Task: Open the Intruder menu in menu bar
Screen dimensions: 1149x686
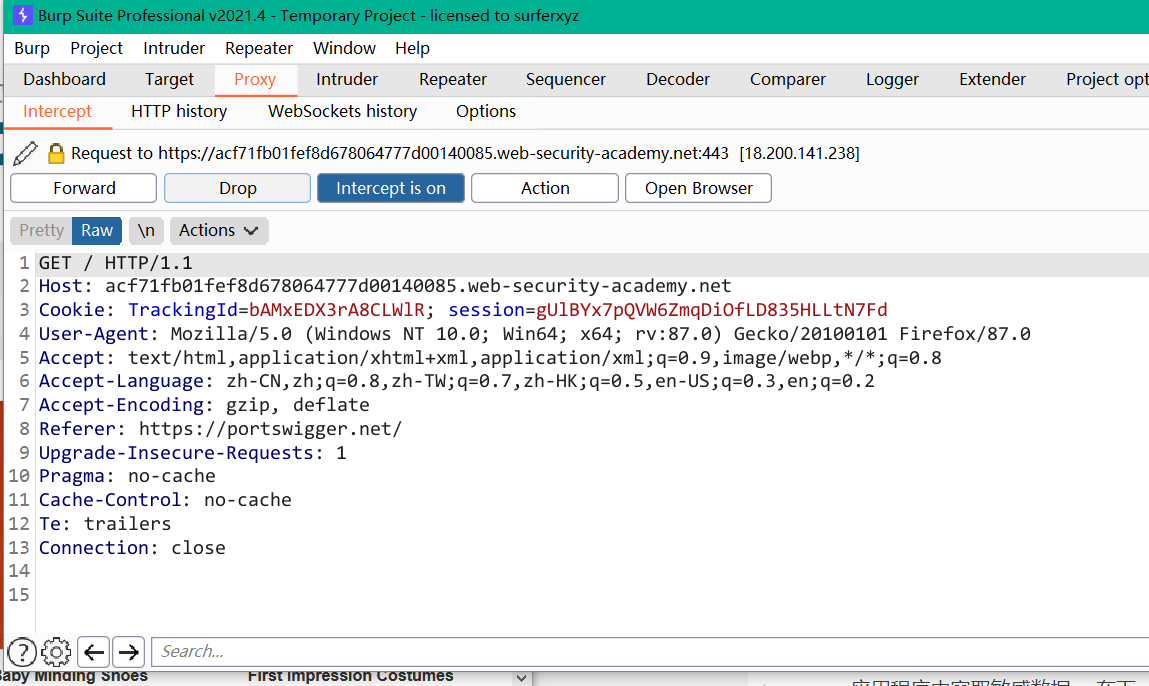Action: [x=174, y=48]
